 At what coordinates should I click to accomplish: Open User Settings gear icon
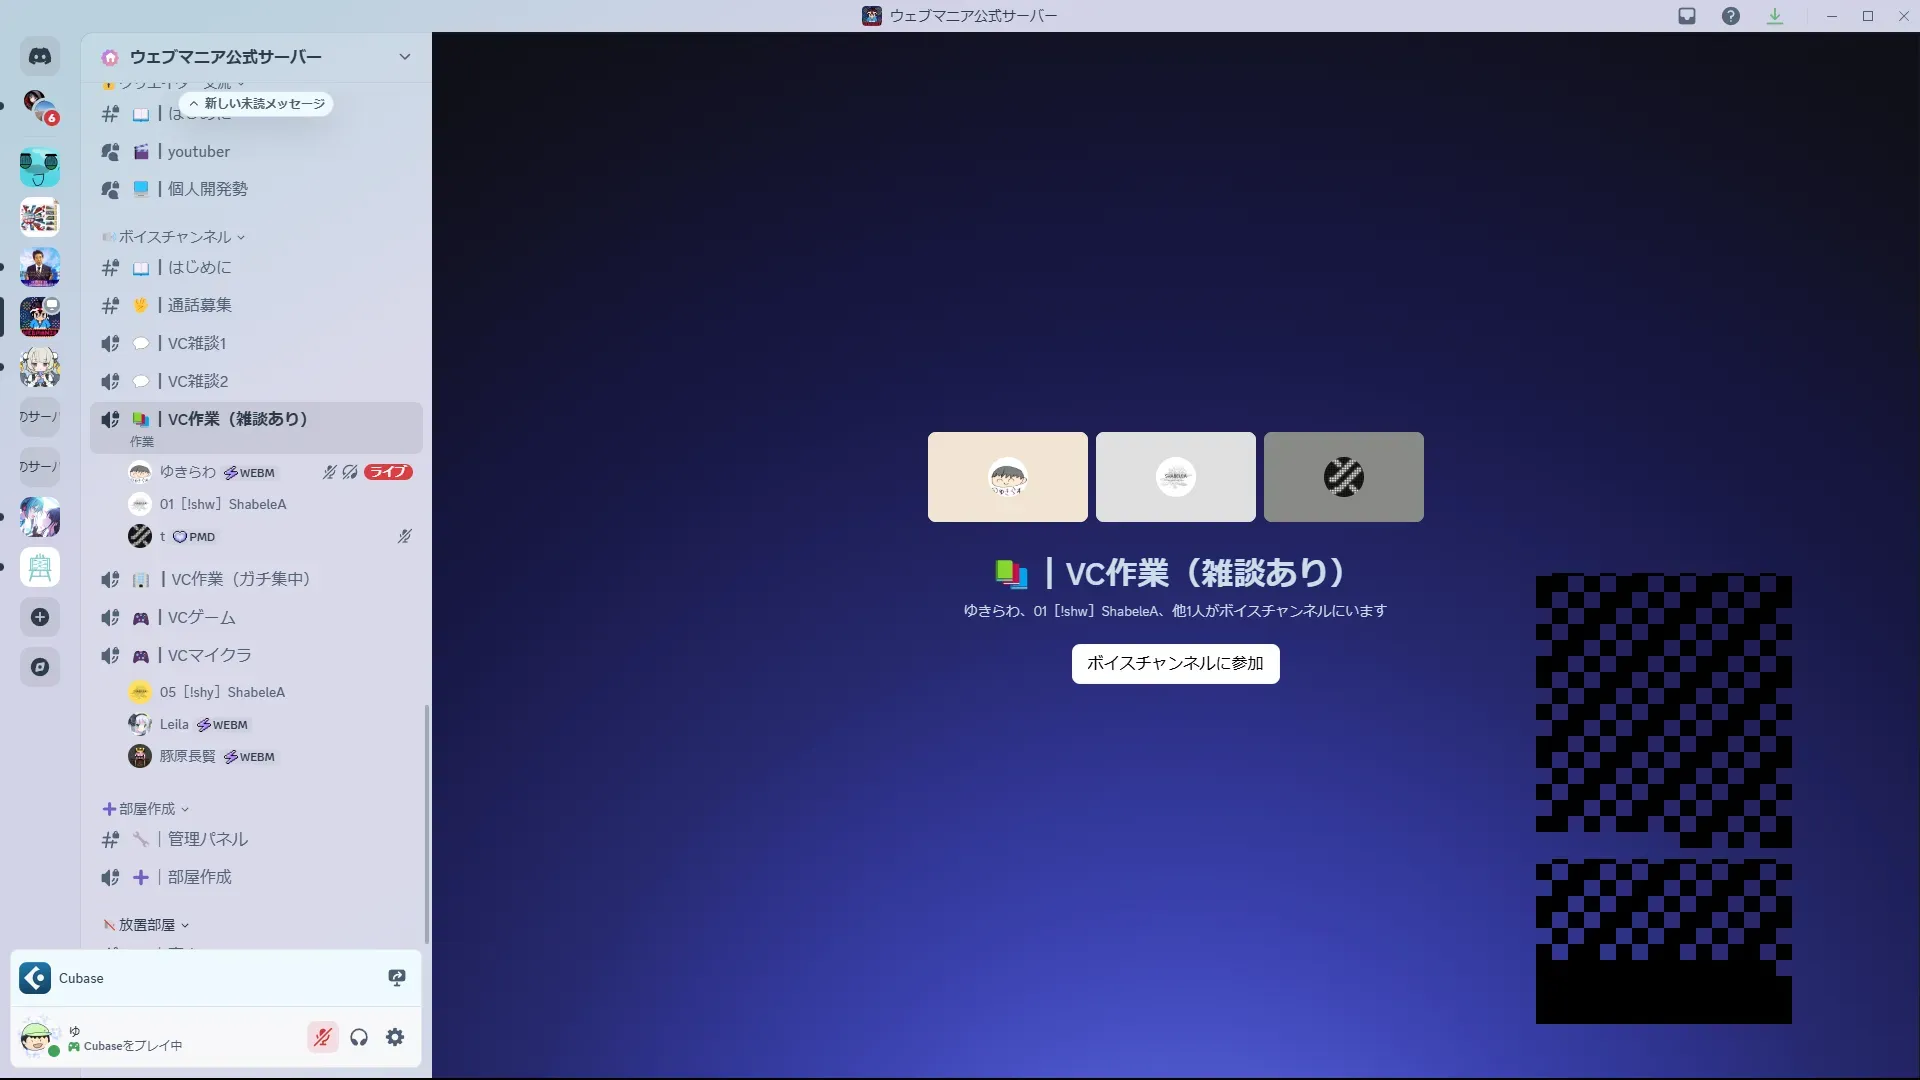pos(395,1037)
